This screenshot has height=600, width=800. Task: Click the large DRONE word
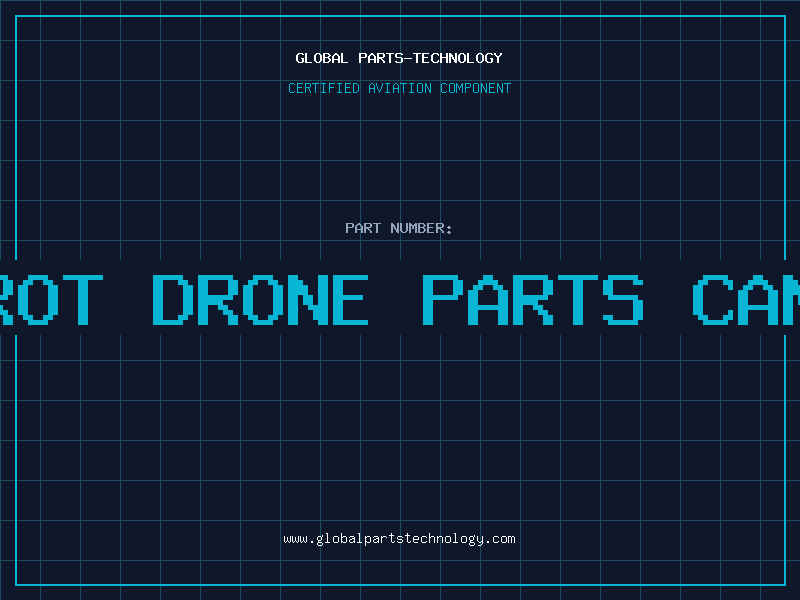261,299
